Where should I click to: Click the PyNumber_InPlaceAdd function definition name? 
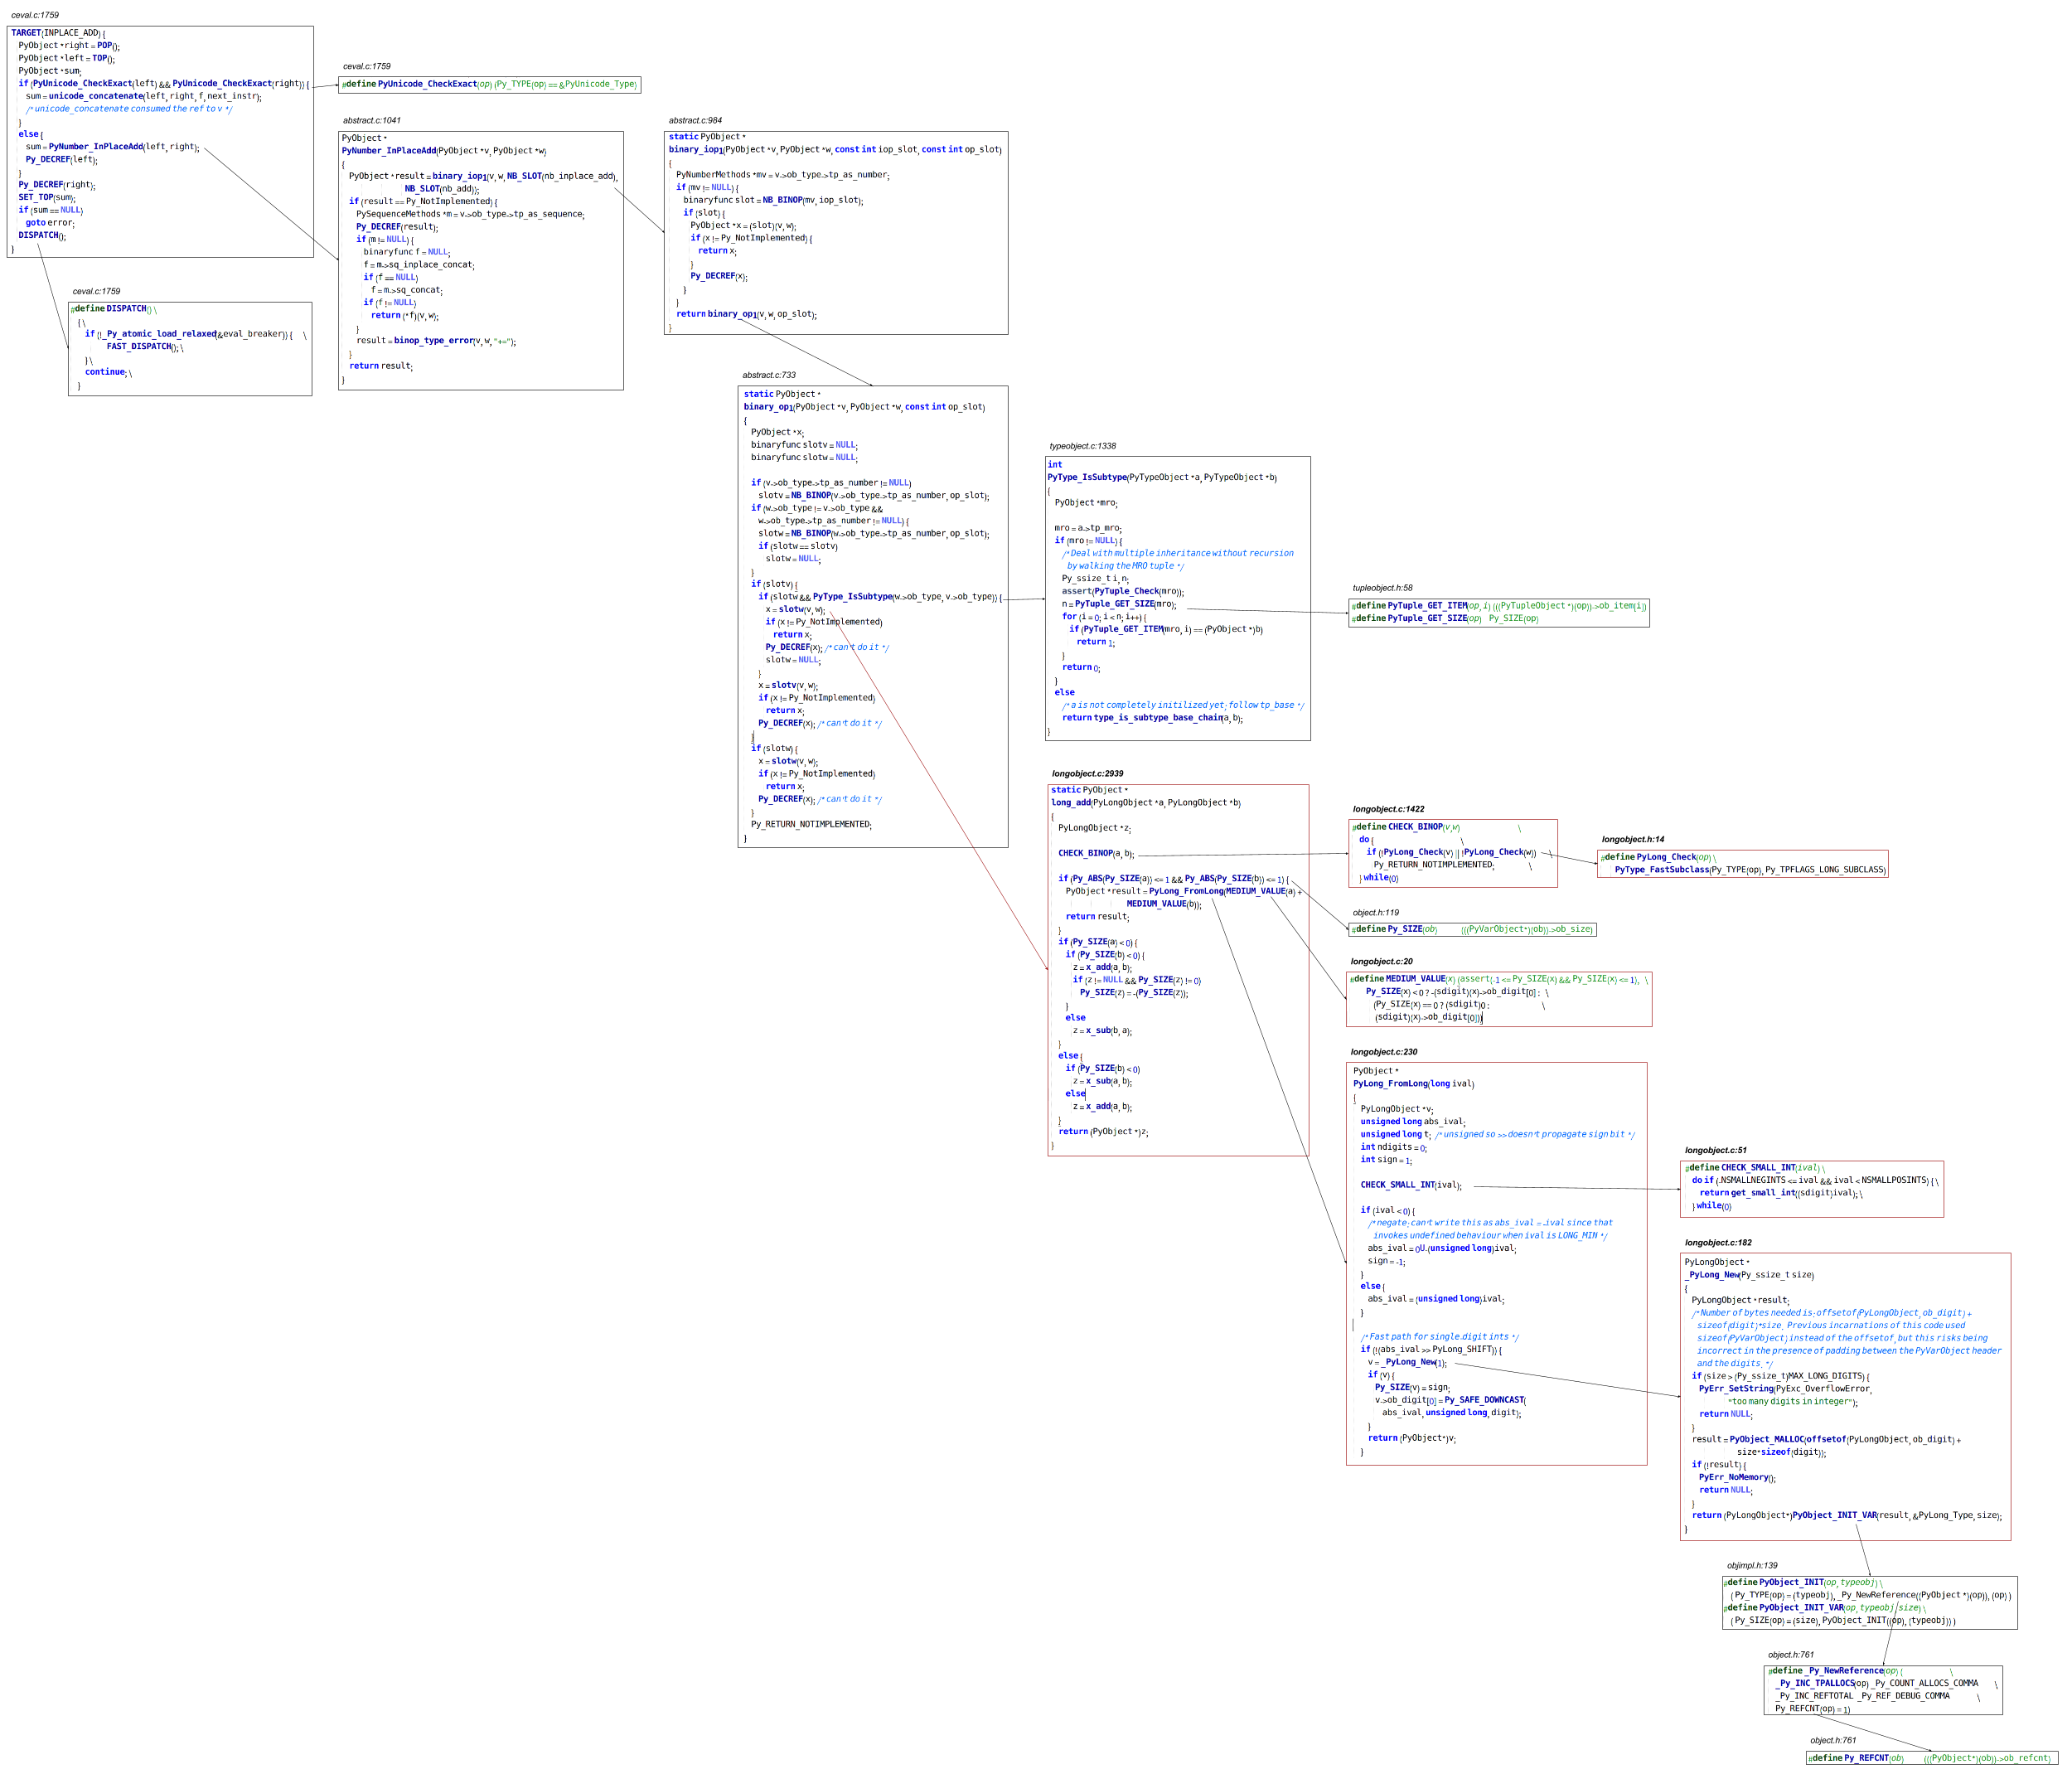click(388, 151)
